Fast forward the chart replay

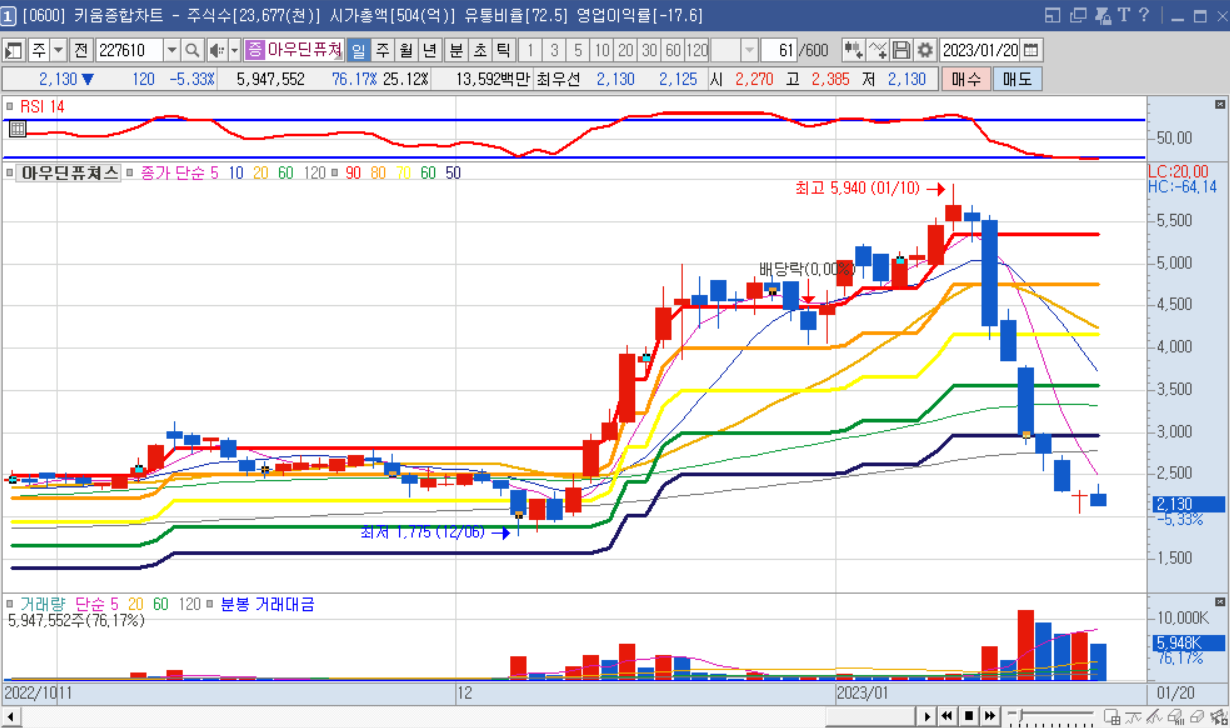pos(989,716)
